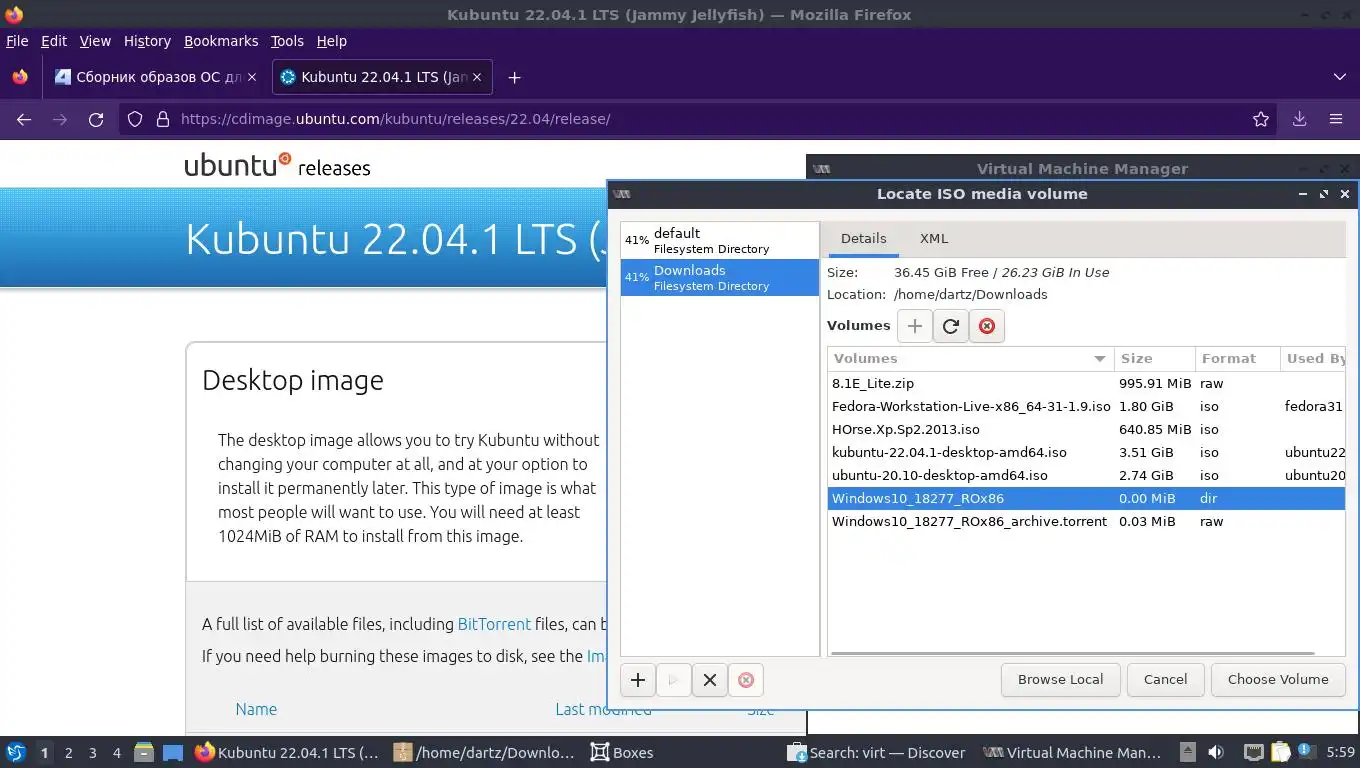The height and width of the screenshot is (768, 1360).
Task: Select the ubuntu-20.10-desktop-amd64.iso volume
Action: tap(1086, 475)
